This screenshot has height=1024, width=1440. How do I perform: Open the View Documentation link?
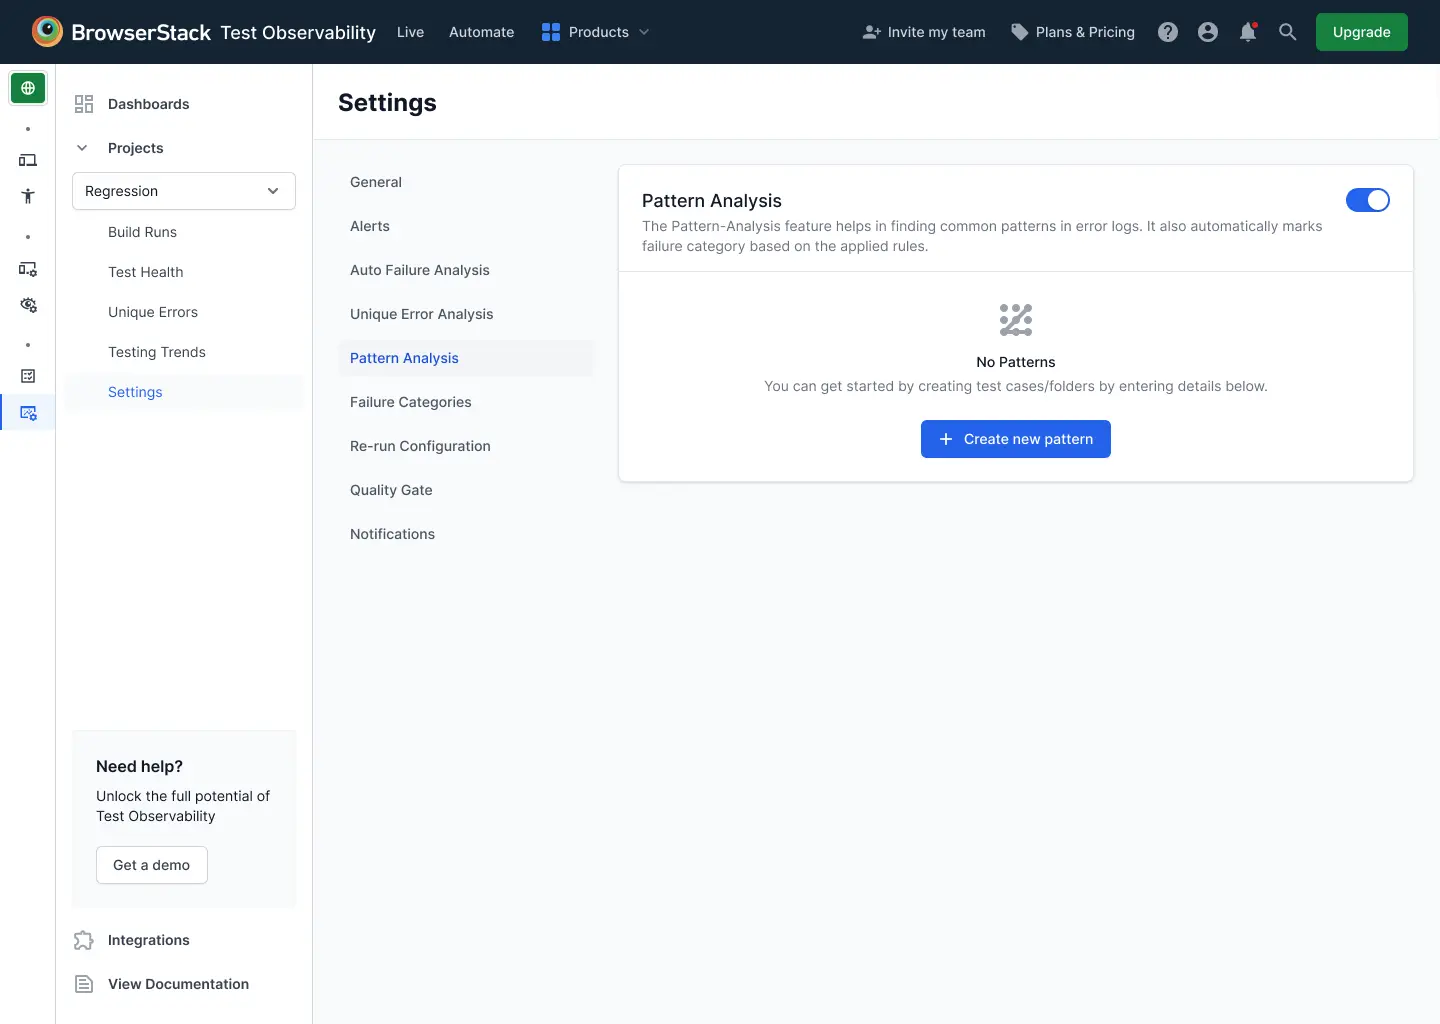click(178, 984)
